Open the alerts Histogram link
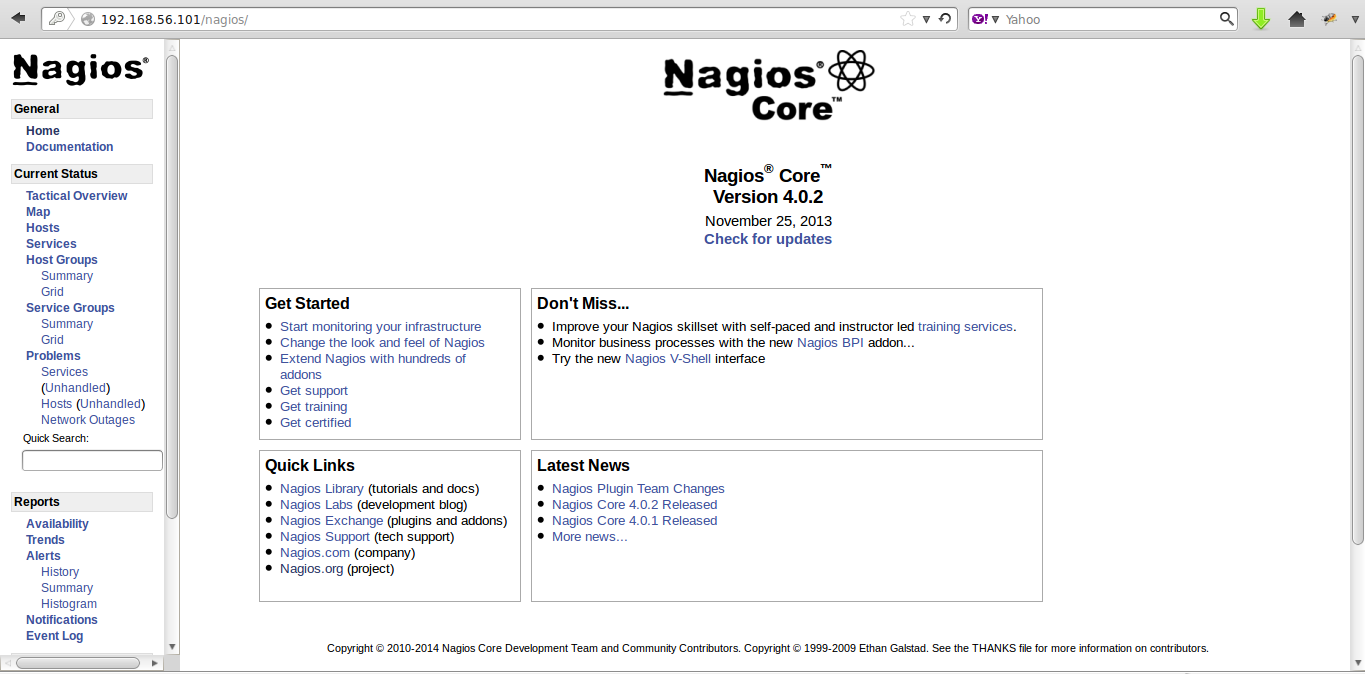 [69, 604]
